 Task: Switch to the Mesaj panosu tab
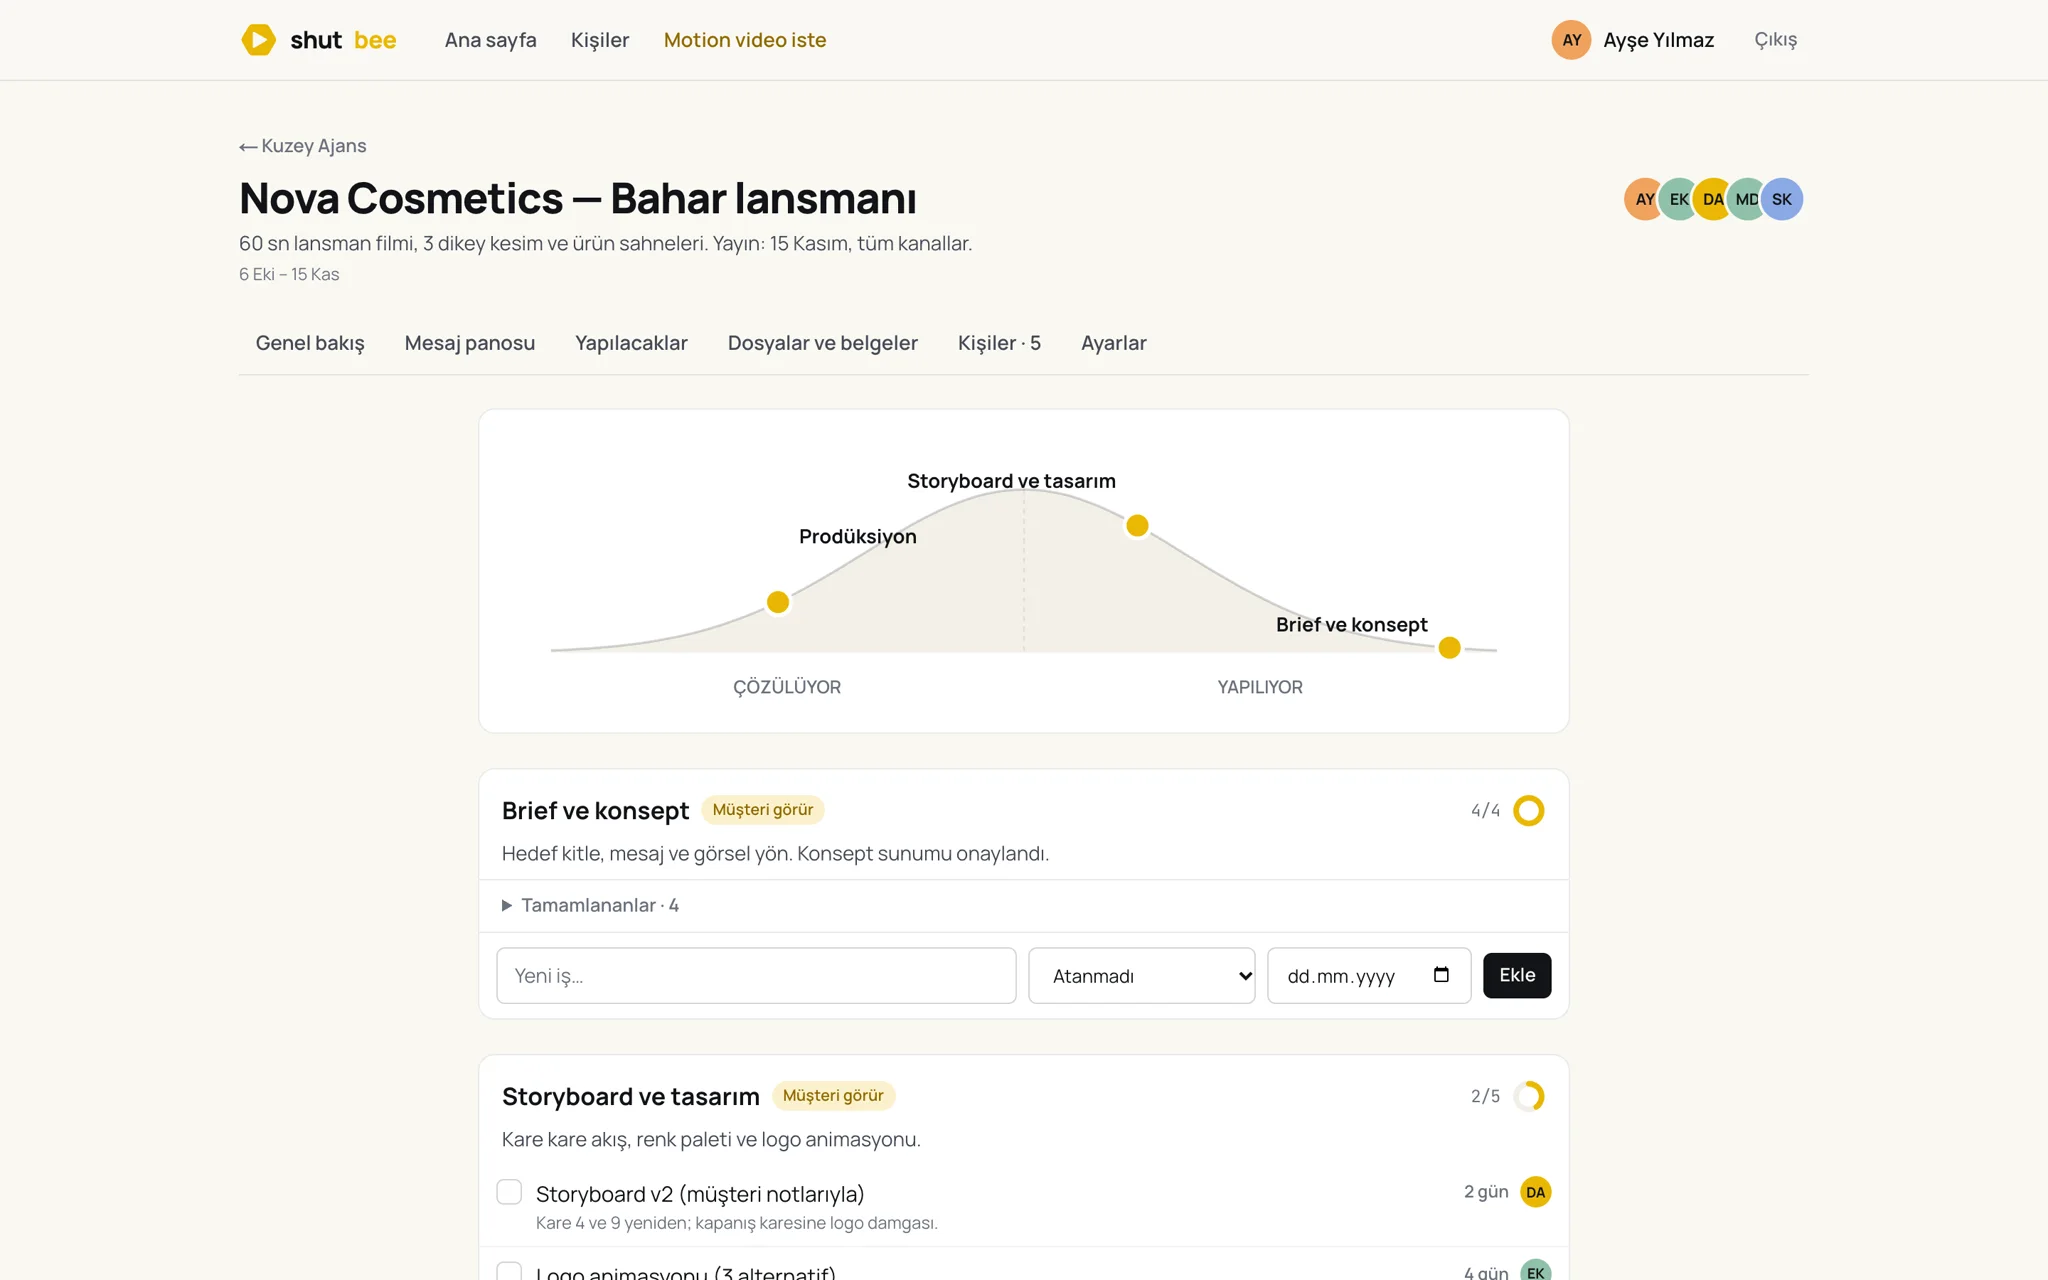pos(470,343)
